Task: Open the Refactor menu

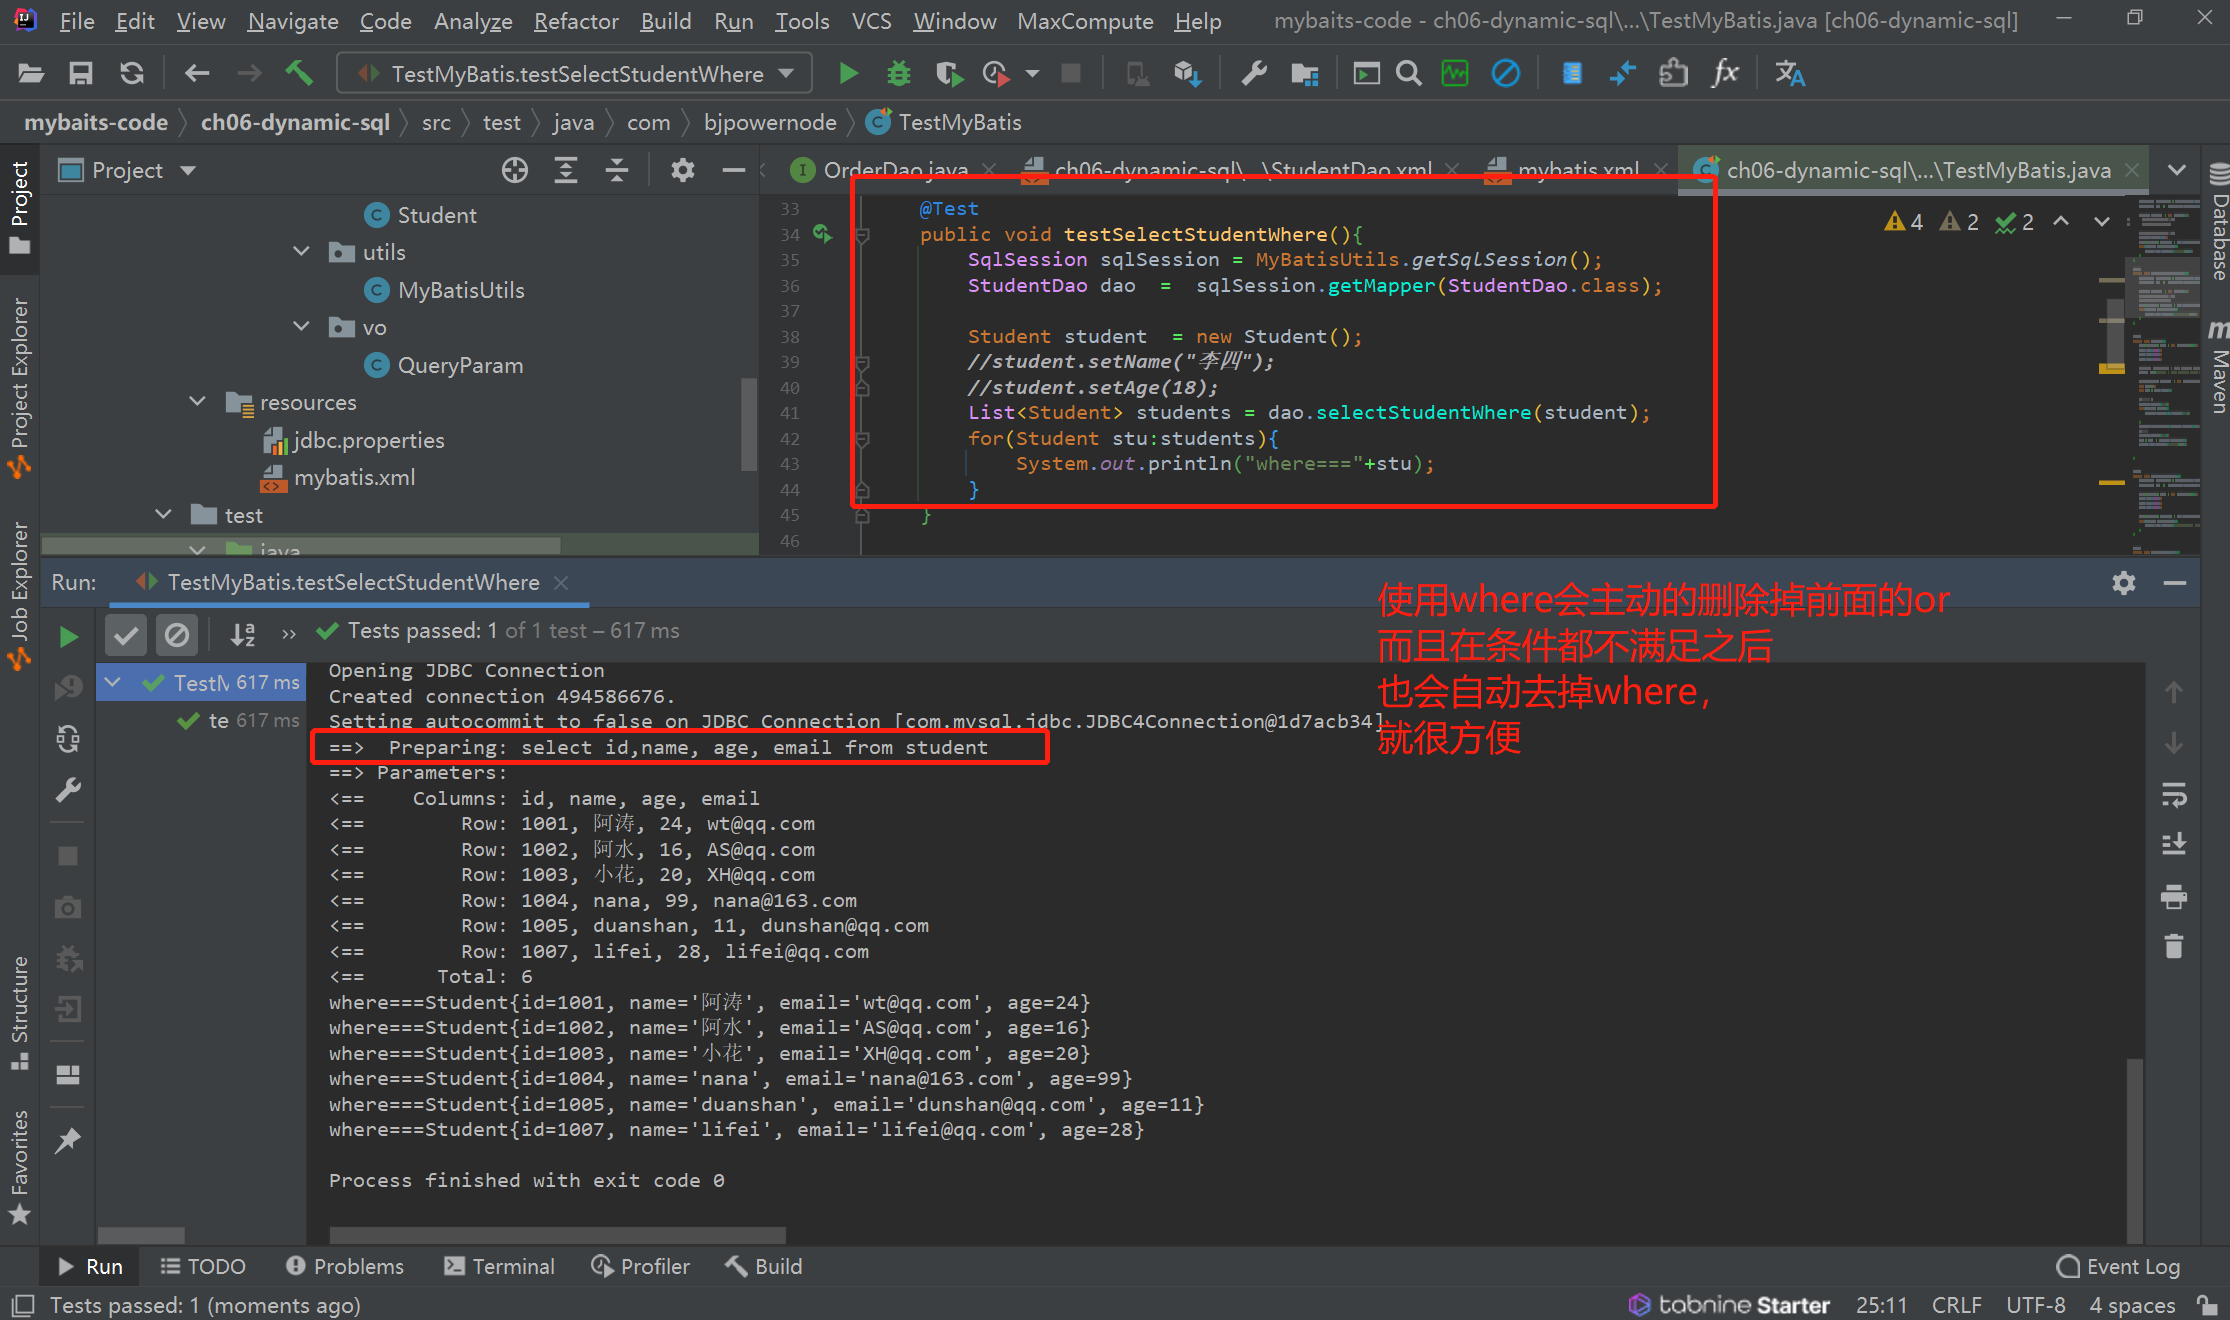Action: click(575, 21)
